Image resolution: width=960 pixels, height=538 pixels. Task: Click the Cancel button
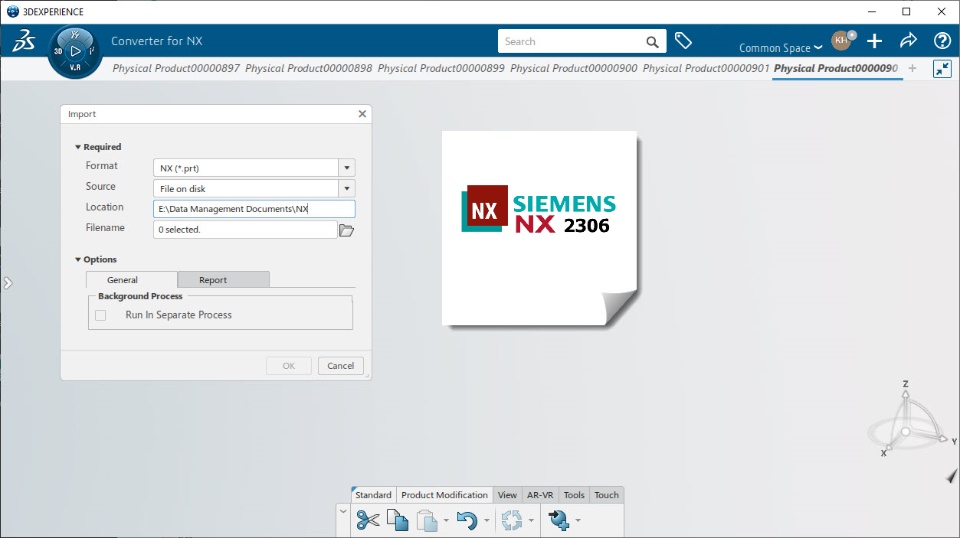point(340,365)
